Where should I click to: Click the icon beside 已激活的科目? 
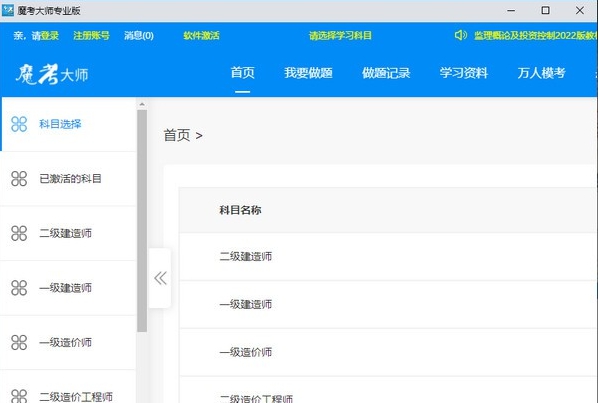19,179
